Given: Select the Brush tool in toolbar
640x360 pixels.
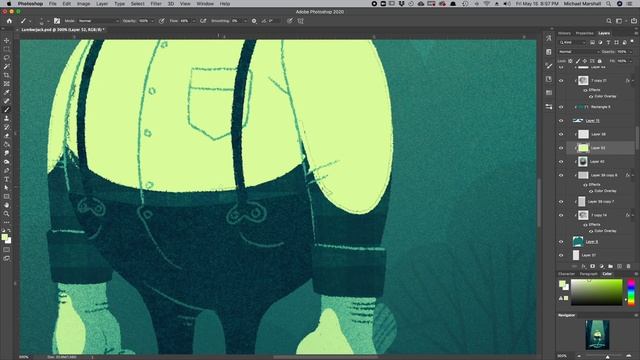Looking at the screenshot, I should tap(7, 109).
